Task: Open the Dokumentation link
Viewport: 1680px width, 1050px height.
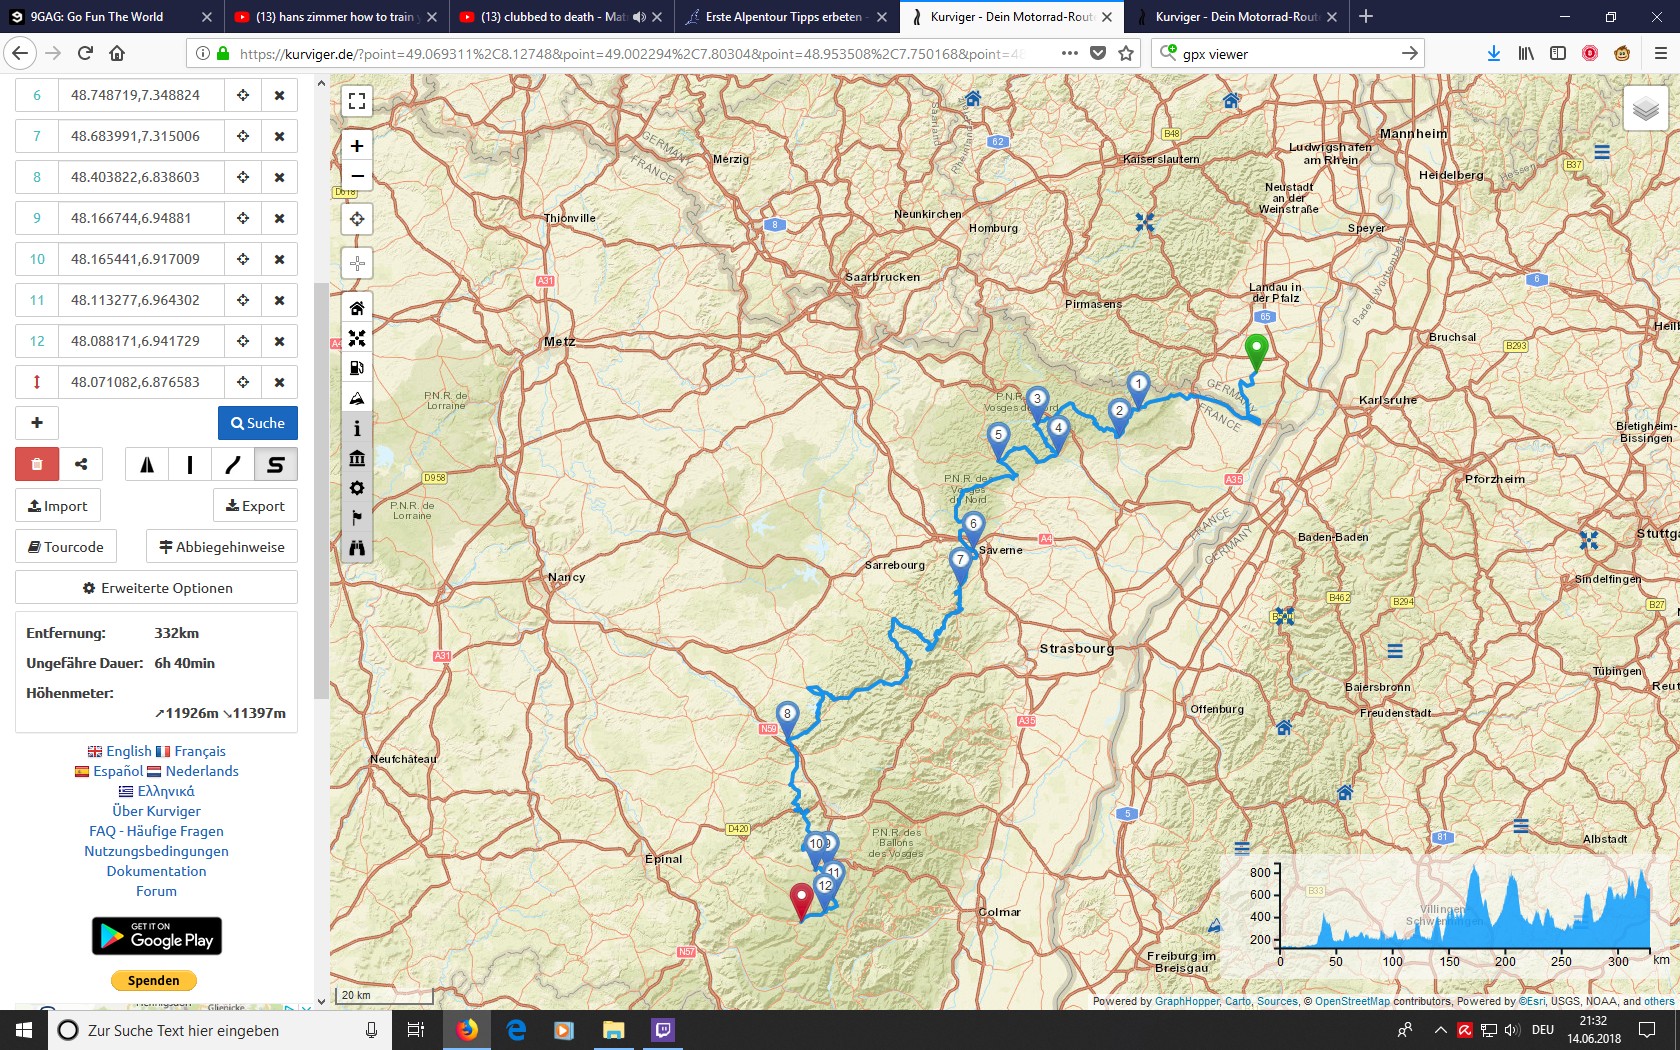Action: pyautogui.click(x=157, y=871)
